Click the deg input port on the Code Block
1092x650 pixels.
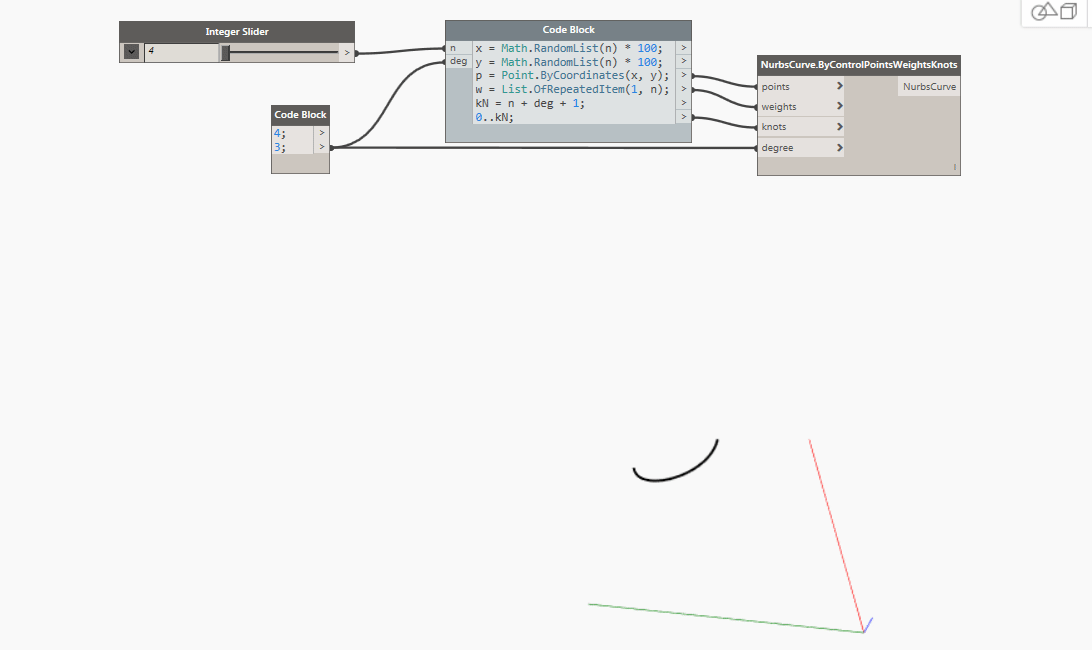click(x=456, y=61)
